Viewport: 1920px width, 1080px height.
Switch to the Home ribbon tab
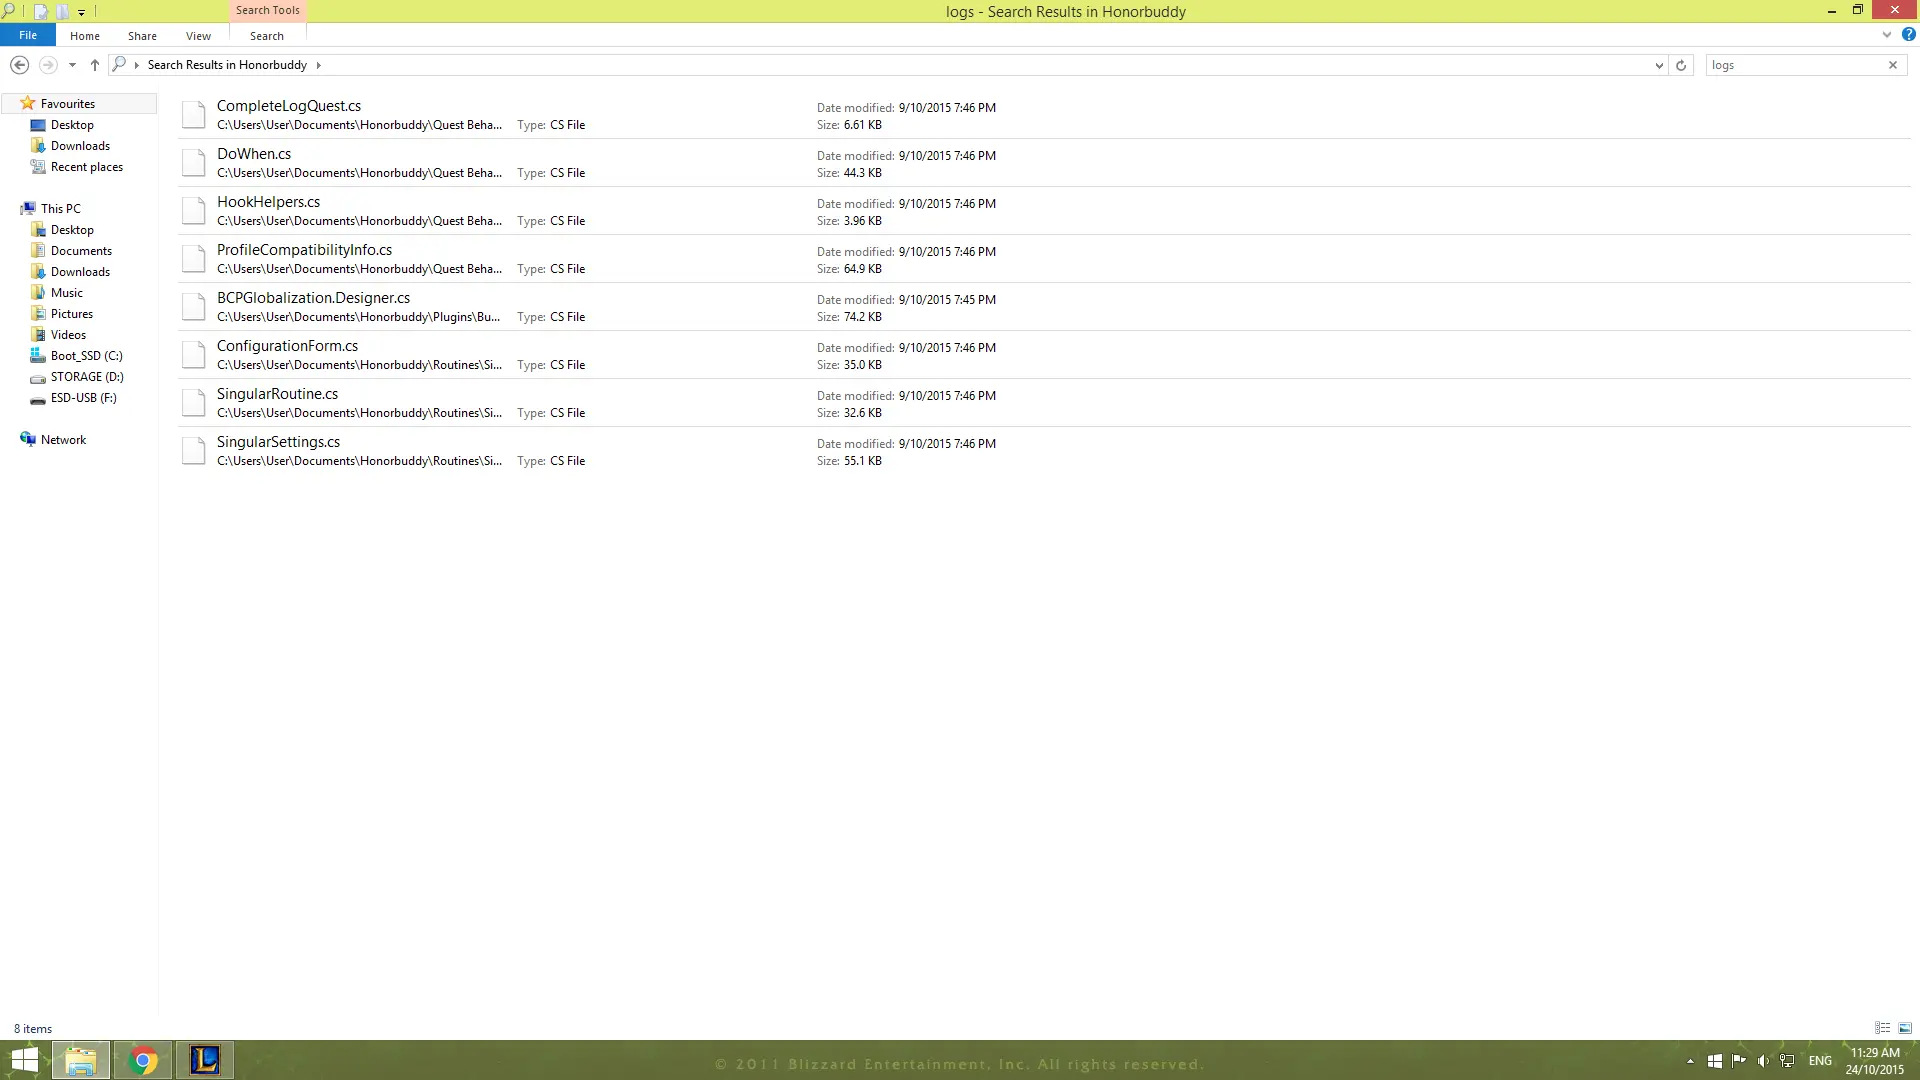click(85, 36)
